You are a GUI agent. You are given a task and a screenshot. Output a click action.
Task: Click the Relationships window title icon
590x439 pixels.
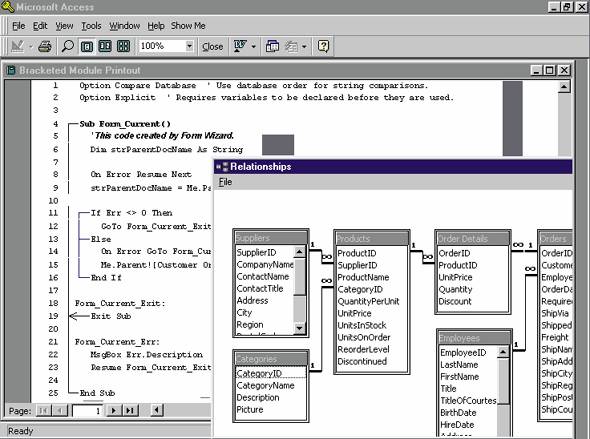(x=222, y=167)
